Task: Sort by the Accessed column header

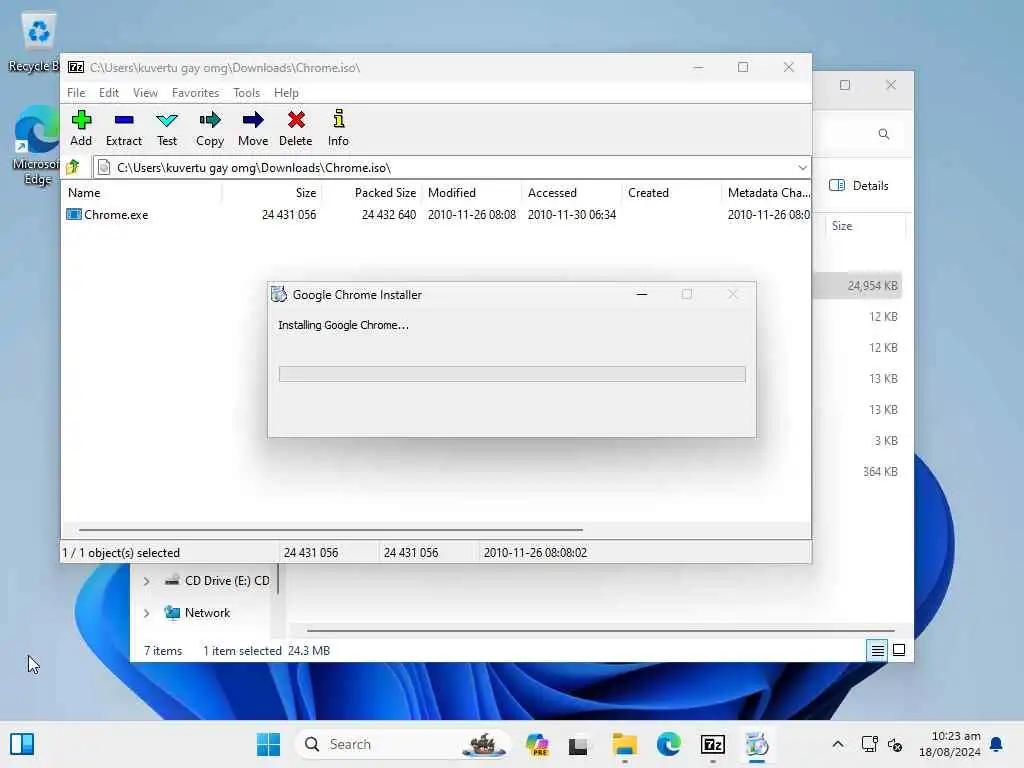Action: point(572,193)
